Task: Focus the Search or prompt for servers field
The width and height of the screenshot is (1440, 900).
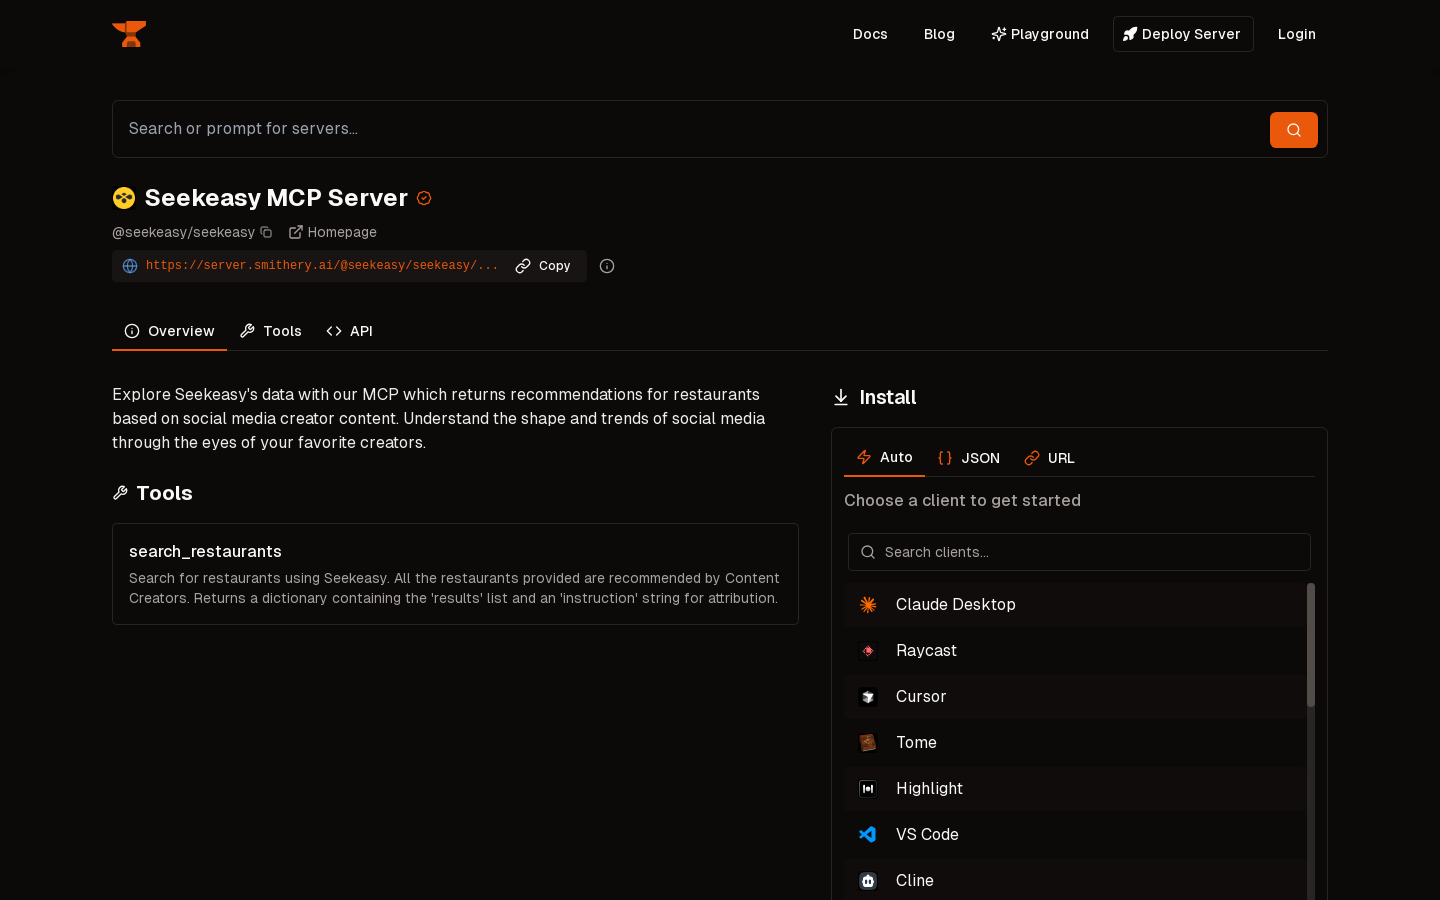Action: click(x=690, y=129)
